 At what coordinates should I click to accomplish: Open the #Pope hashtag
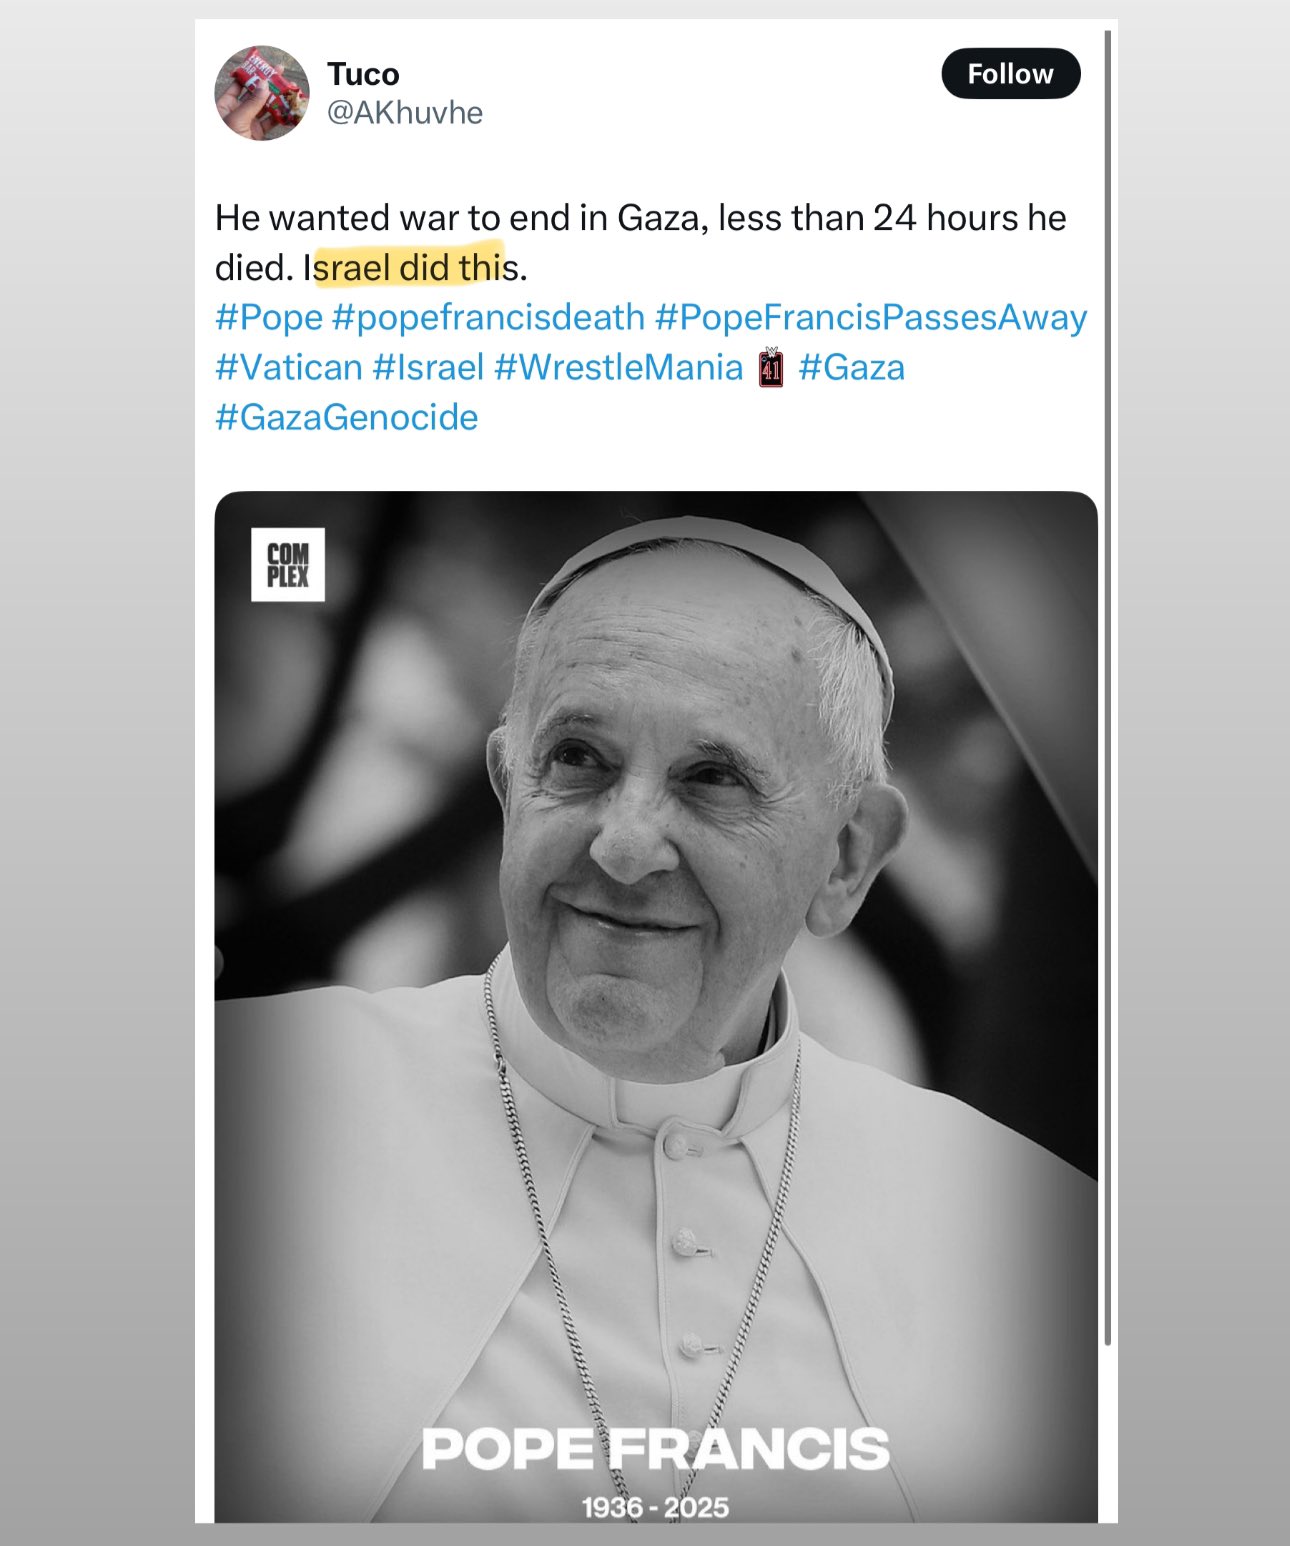[269, 317]
